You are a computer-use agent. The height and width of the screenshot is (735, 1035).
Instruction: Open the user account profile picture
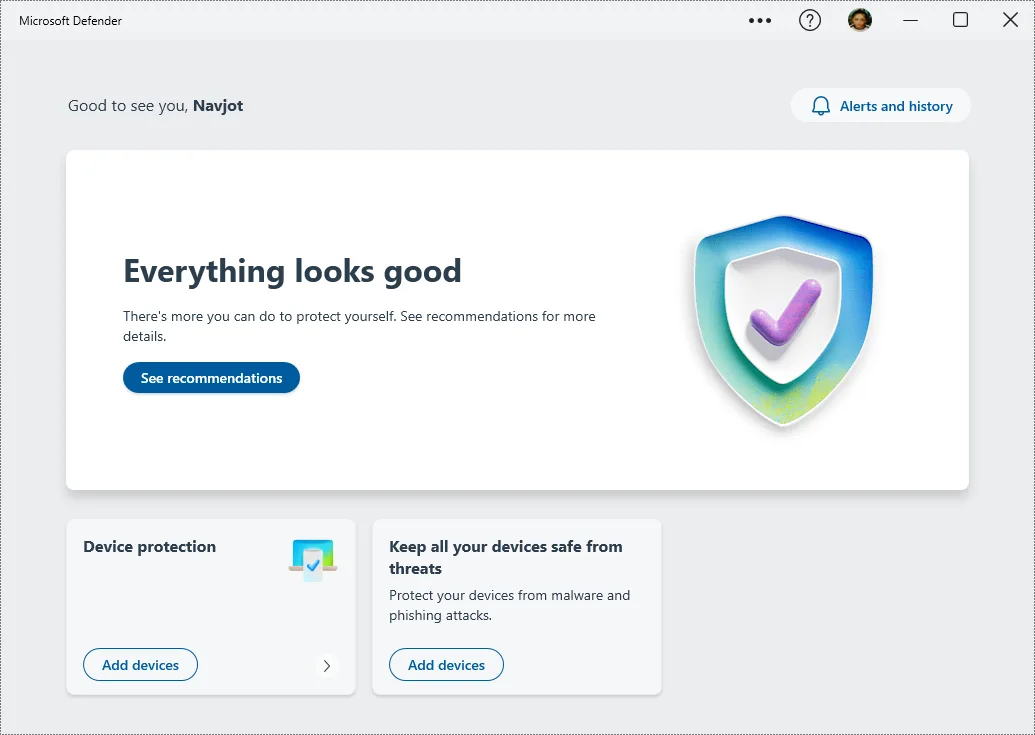(860, 20)
